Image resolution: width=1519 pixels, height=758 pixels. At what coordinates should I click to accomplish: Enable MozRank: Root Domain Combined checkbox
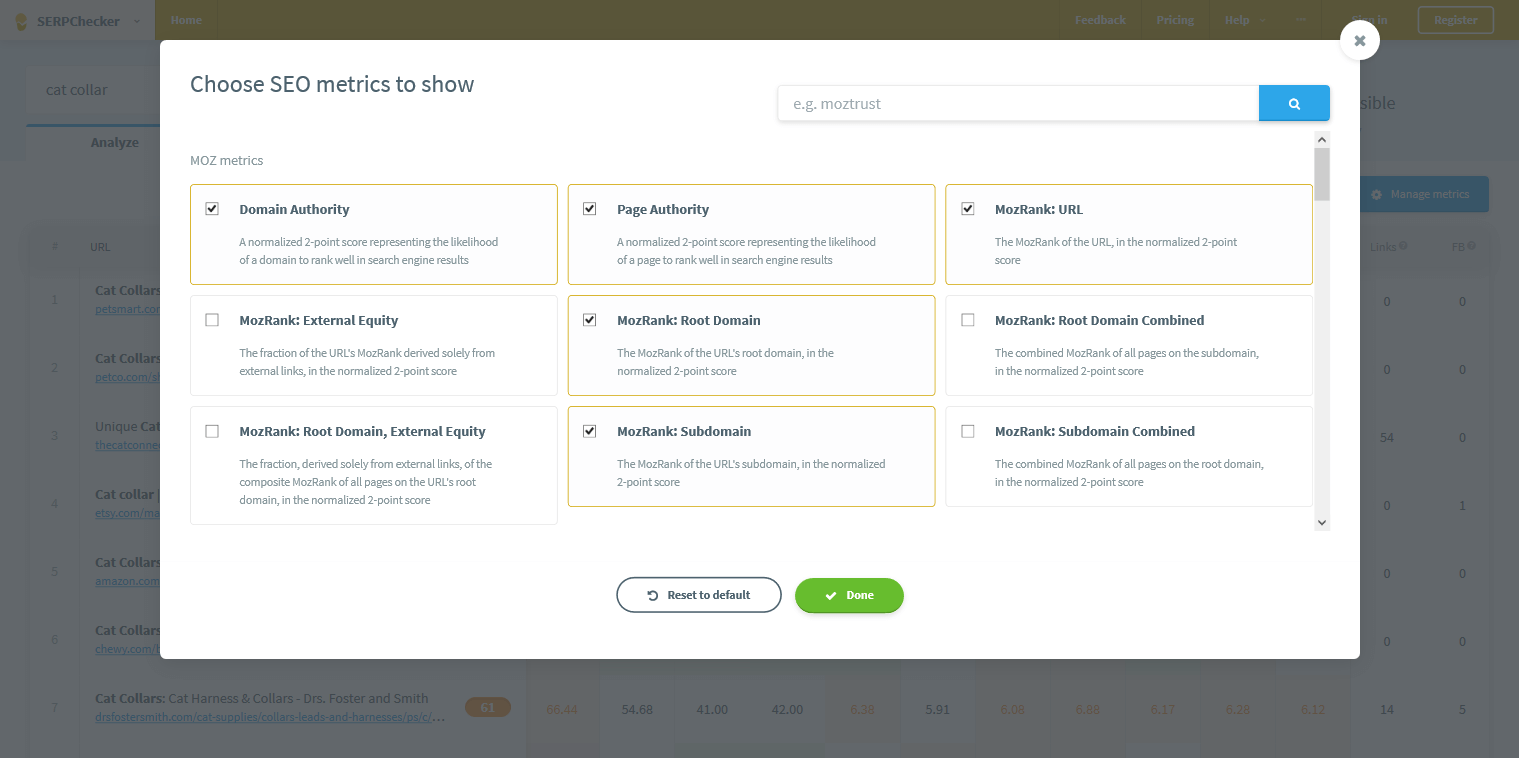[x=968, y=320]
